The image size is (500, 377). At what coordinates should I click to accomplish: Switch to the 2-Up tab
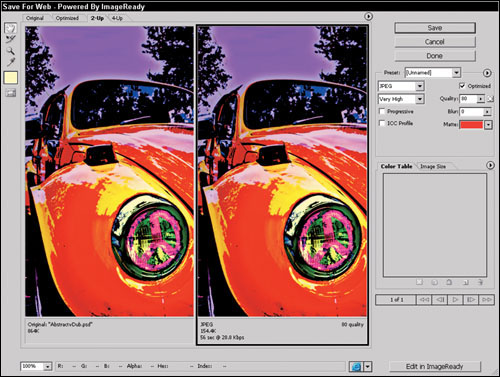point(97,18)
